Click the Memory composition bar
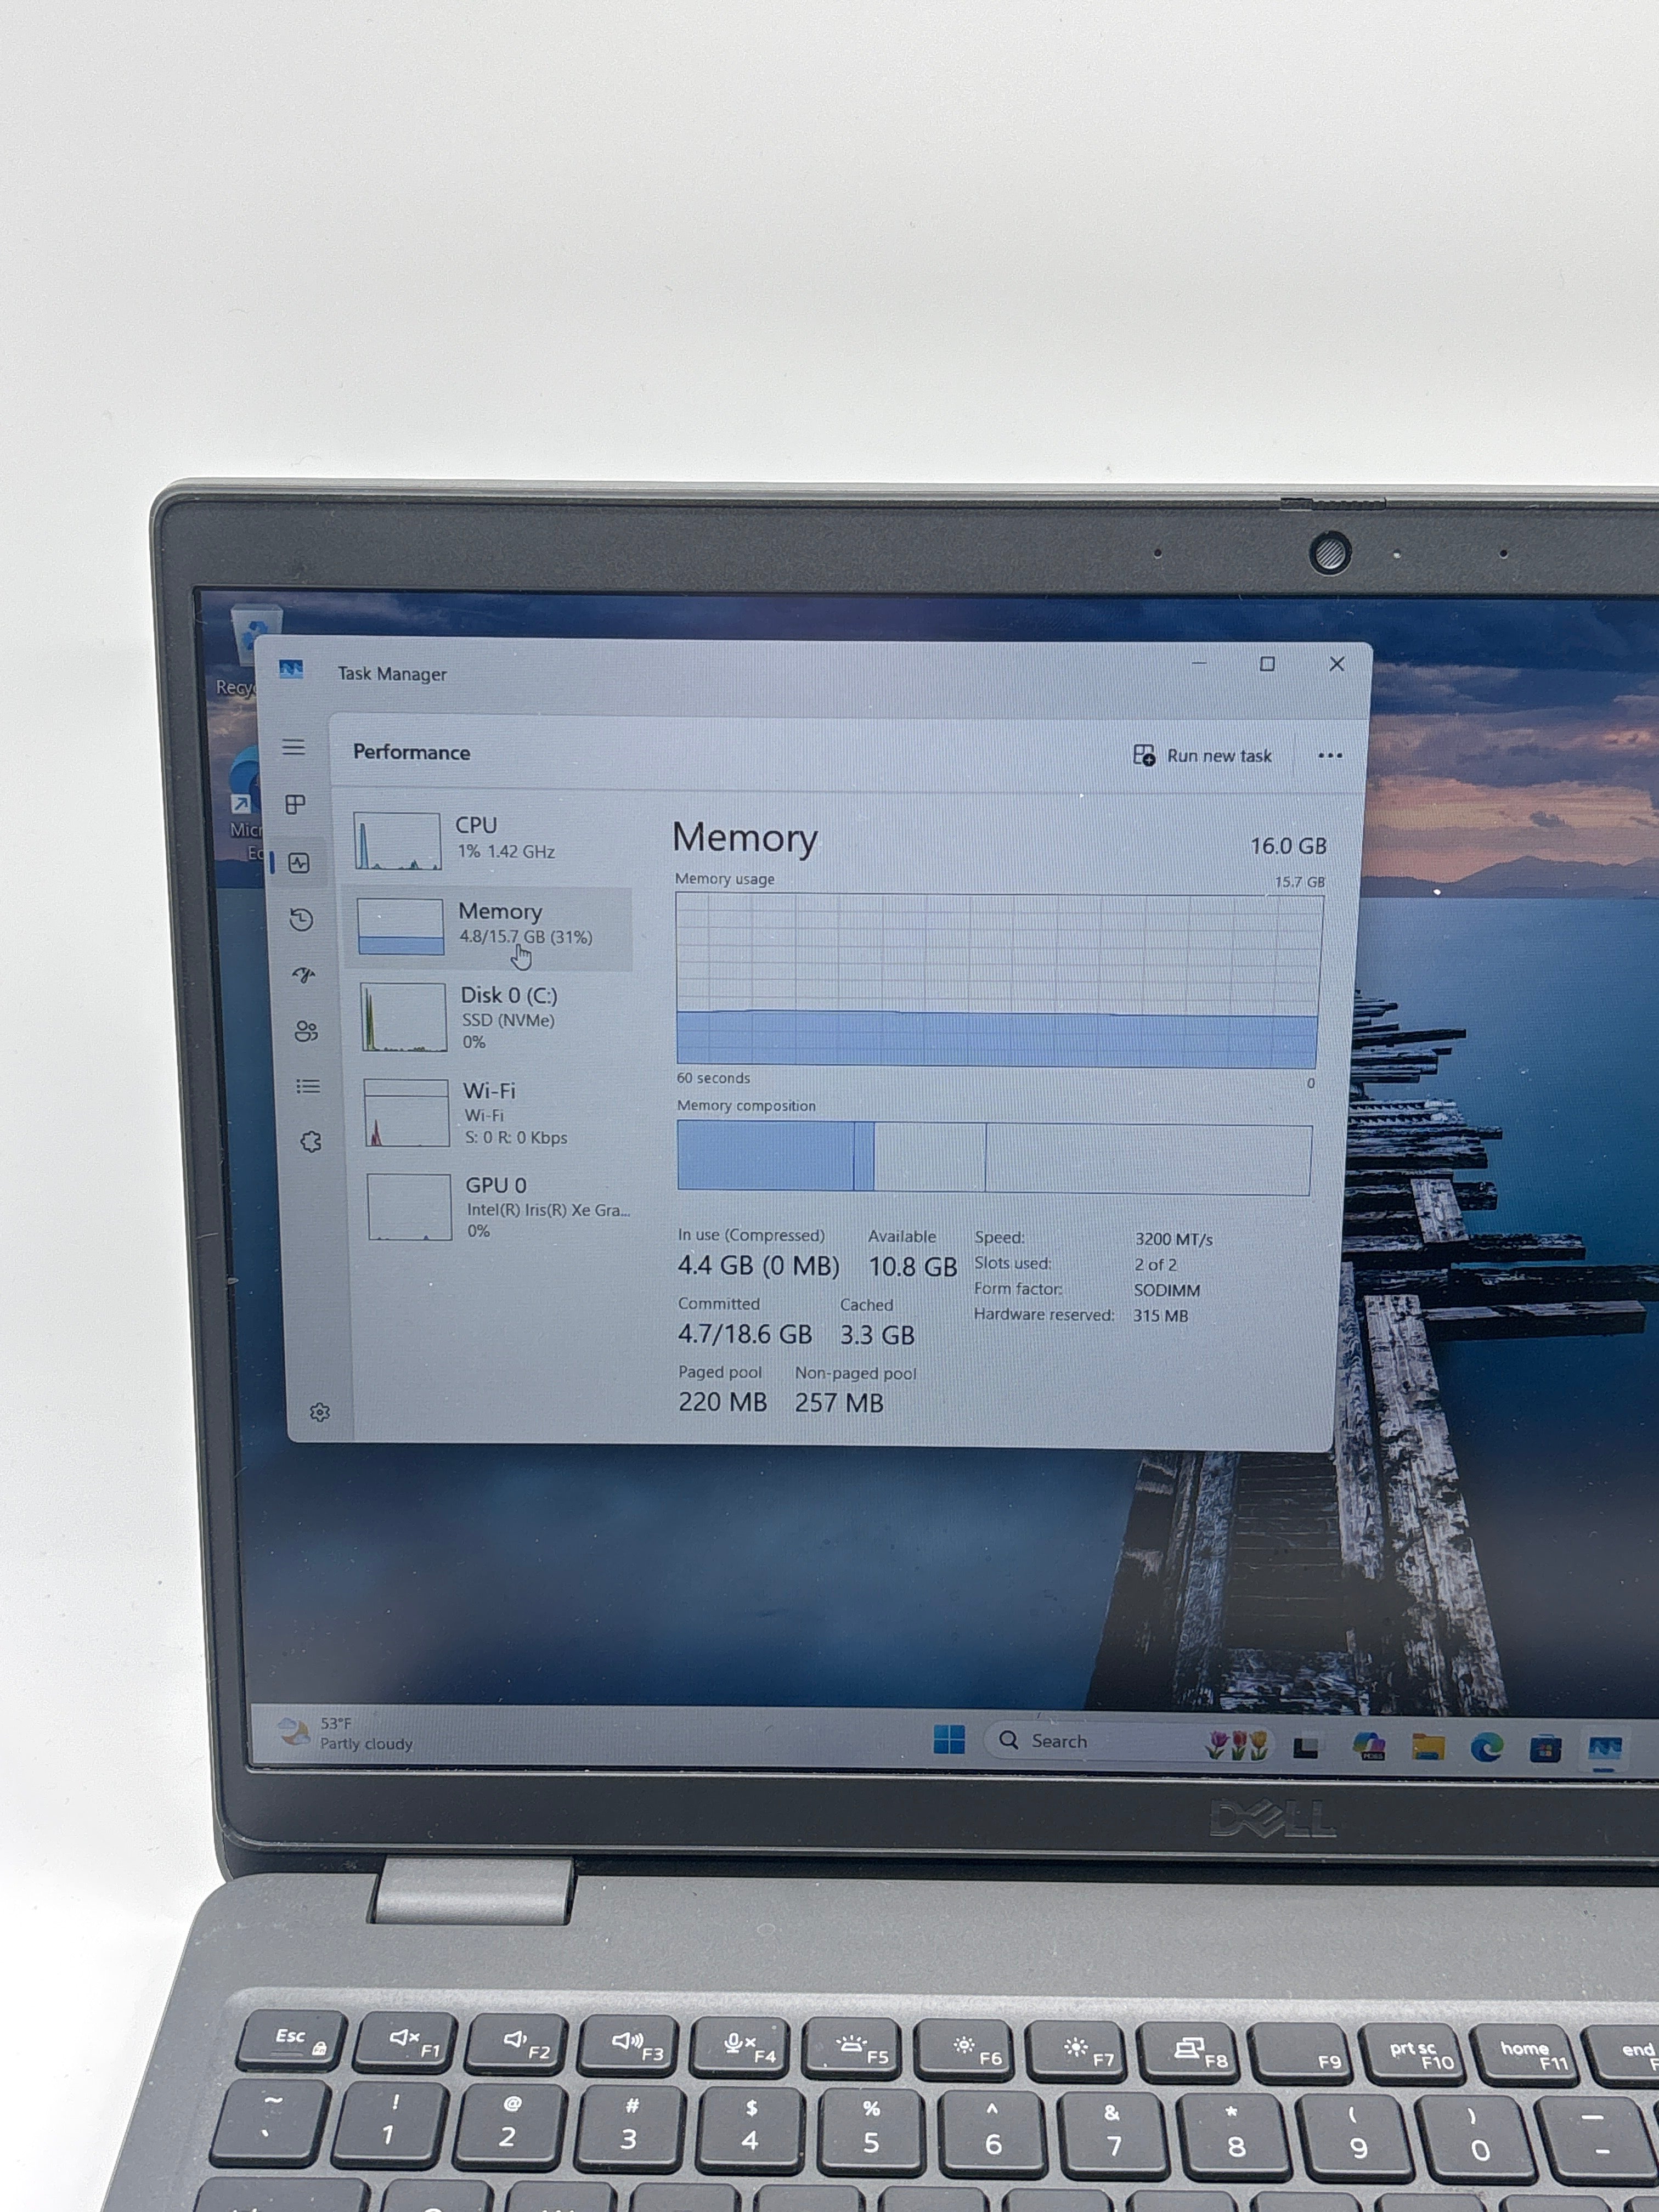1659x2212 pixels. click(x=995, y=1158)
